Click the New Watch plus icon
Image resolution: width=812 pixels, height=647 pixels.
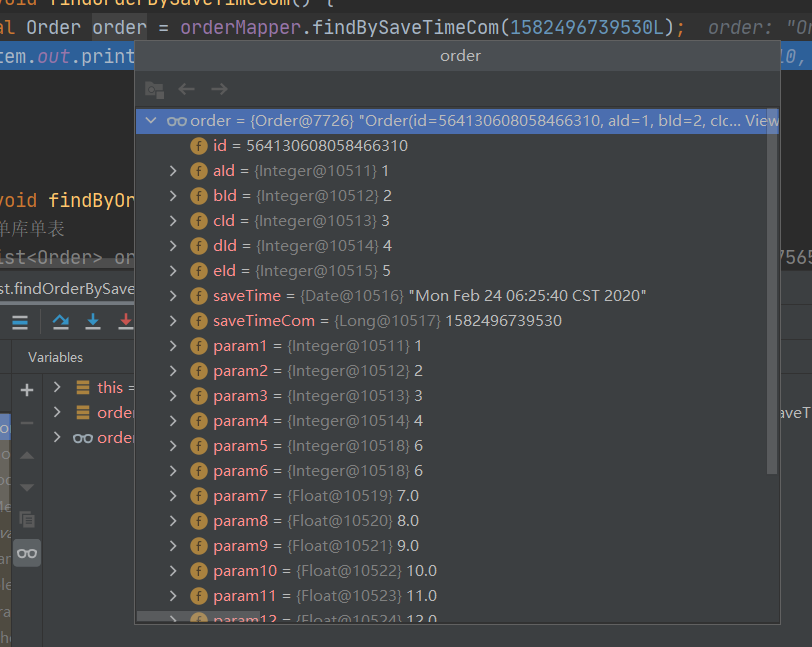[x=27, y=390]
